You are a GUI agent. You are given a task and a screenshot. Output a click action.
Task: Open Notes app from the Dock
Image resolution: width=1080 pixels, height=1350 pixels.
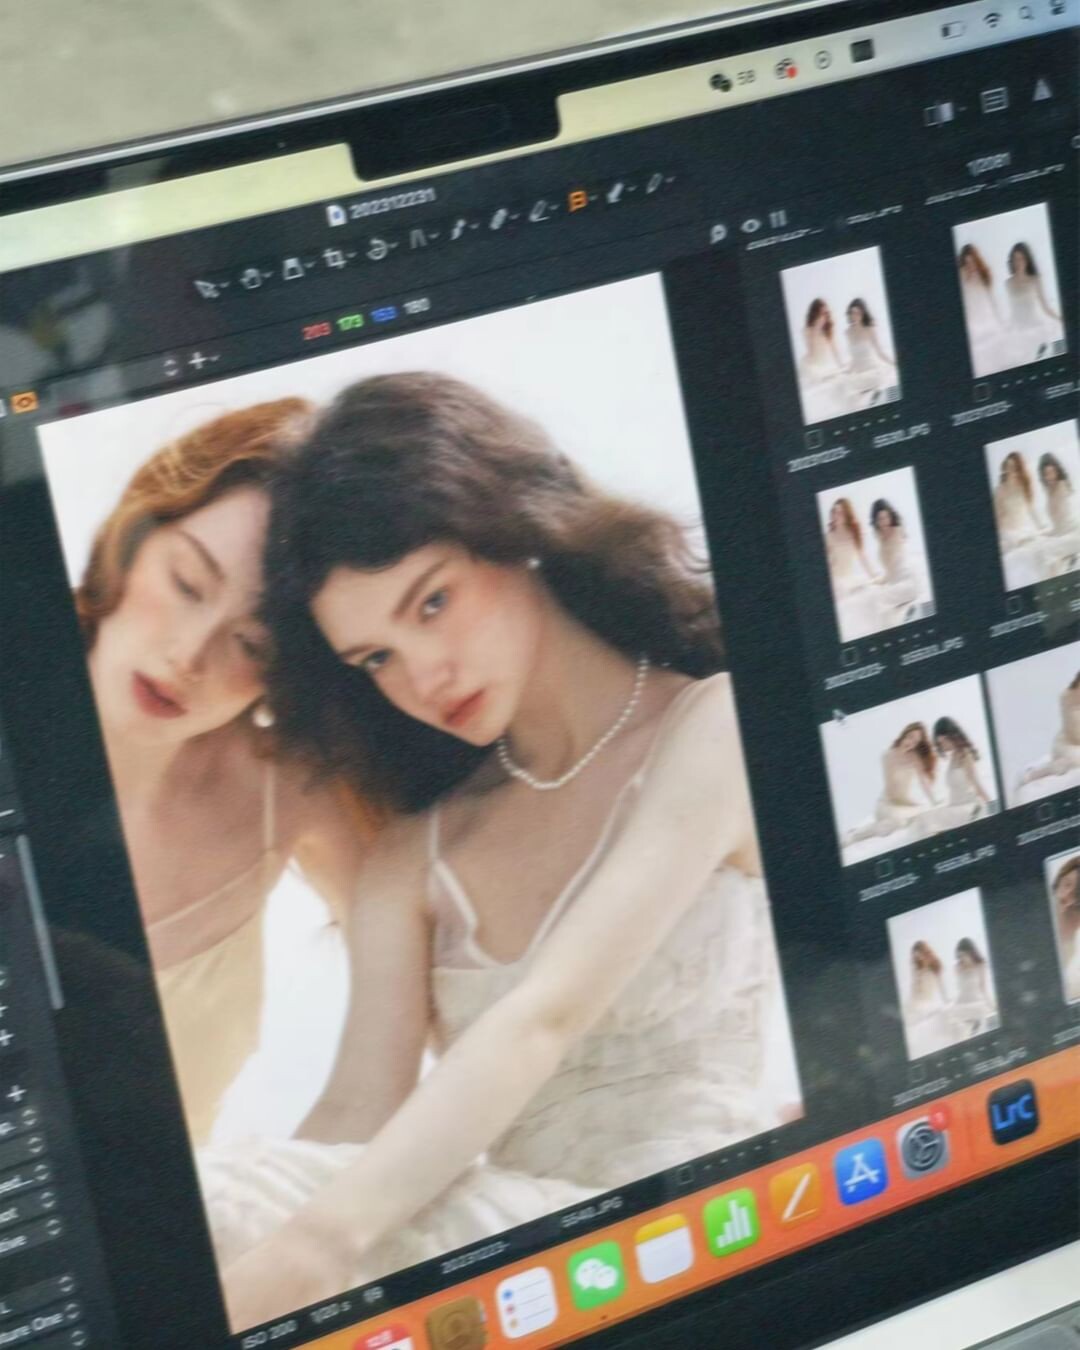tap(664, 1249)
